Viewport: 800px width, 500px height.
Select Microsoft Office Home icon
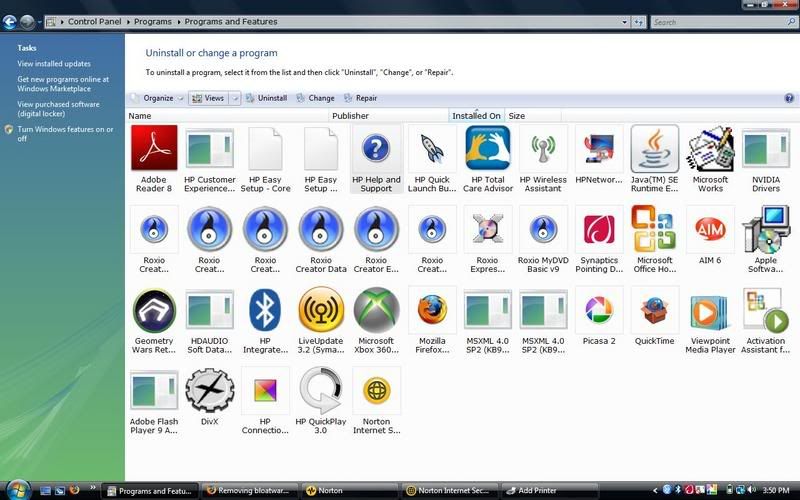(x=655, y=229)
